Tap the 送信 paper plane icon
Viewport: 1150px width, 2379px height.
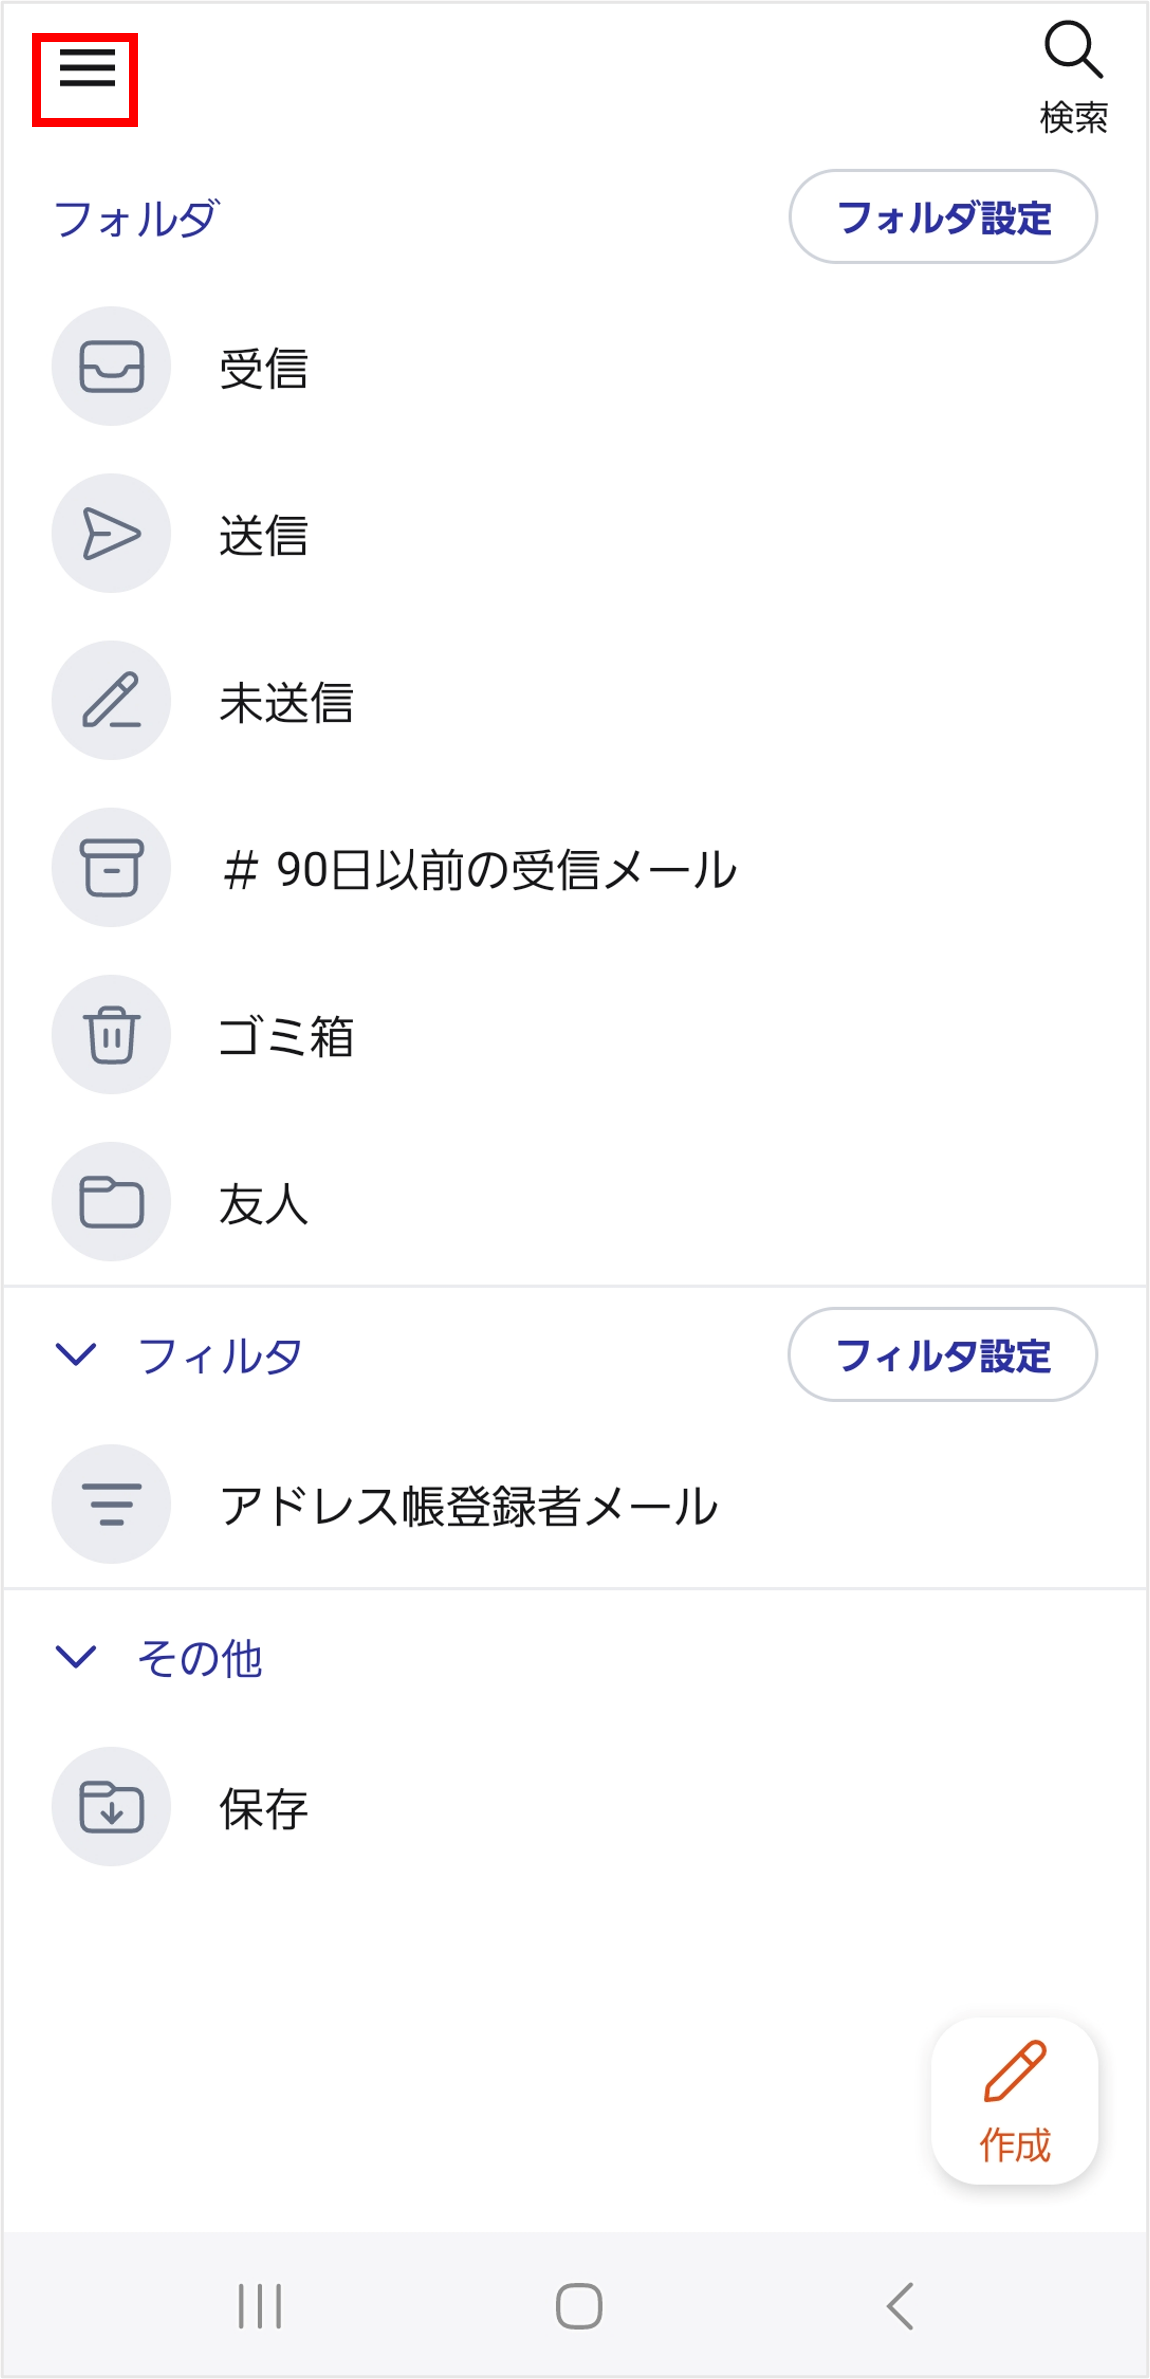pyautogui.click(x=111, y=533)
